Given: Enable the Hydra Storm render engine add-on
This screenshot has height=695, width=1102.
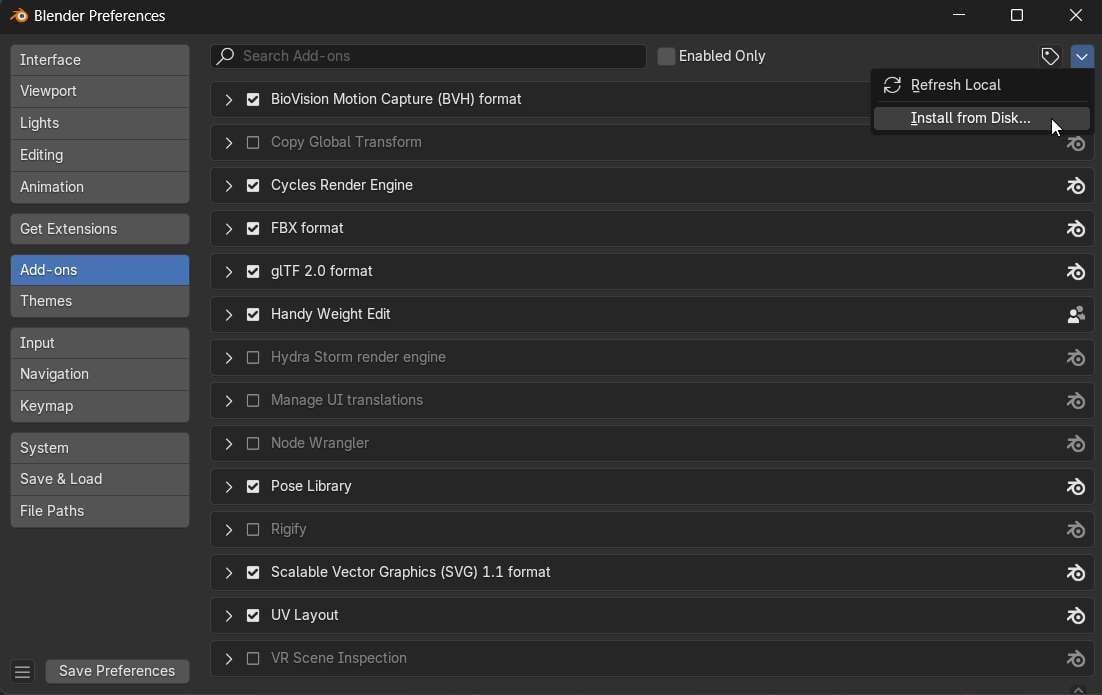Looking at the screenshot, I should pyautogui.click(x=253, y=358).
